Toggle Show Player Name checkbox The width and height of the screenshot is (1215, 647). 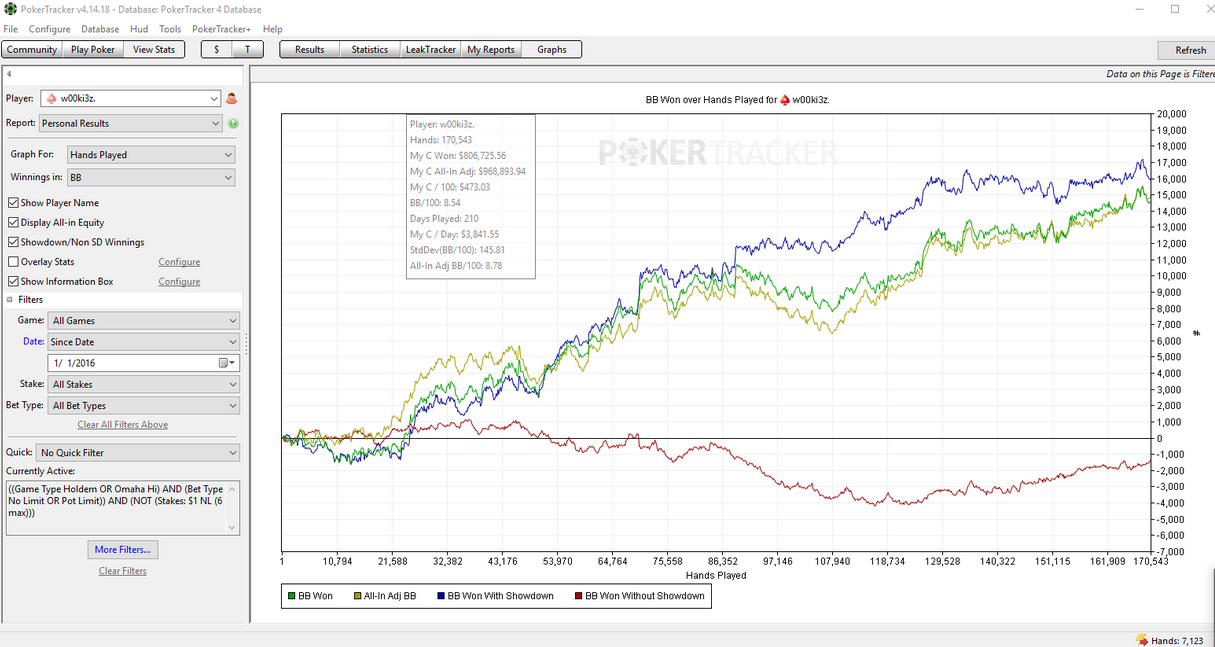click(x=13, y=203)
